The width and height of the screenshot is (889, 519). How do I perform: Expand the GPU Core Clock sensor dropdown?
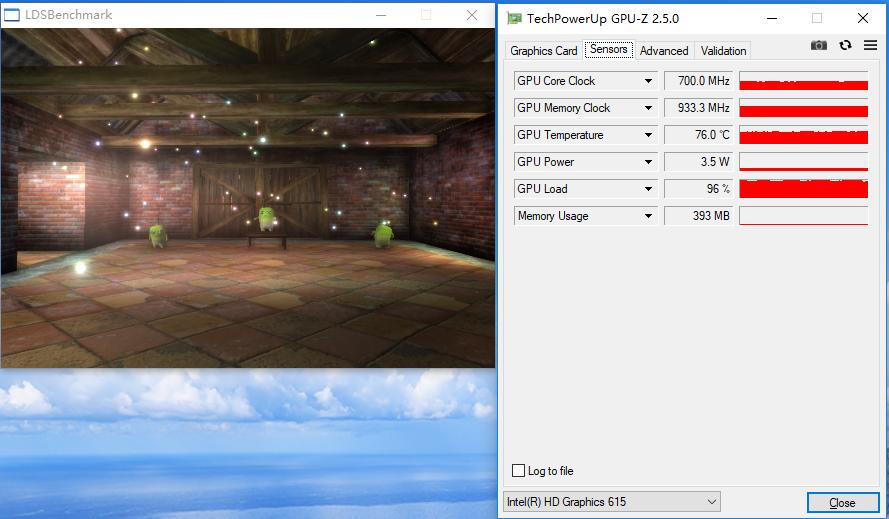coord(648,81)
